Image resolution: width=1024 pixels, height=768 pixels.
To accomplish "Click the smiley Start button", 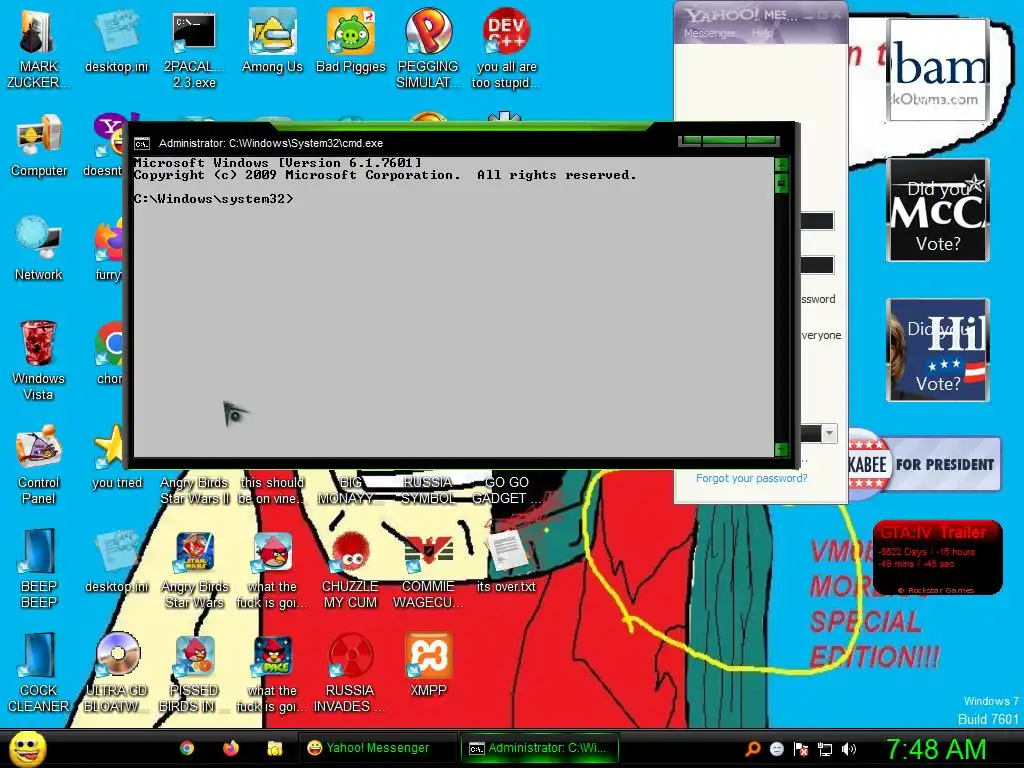I will pos(27,748).
